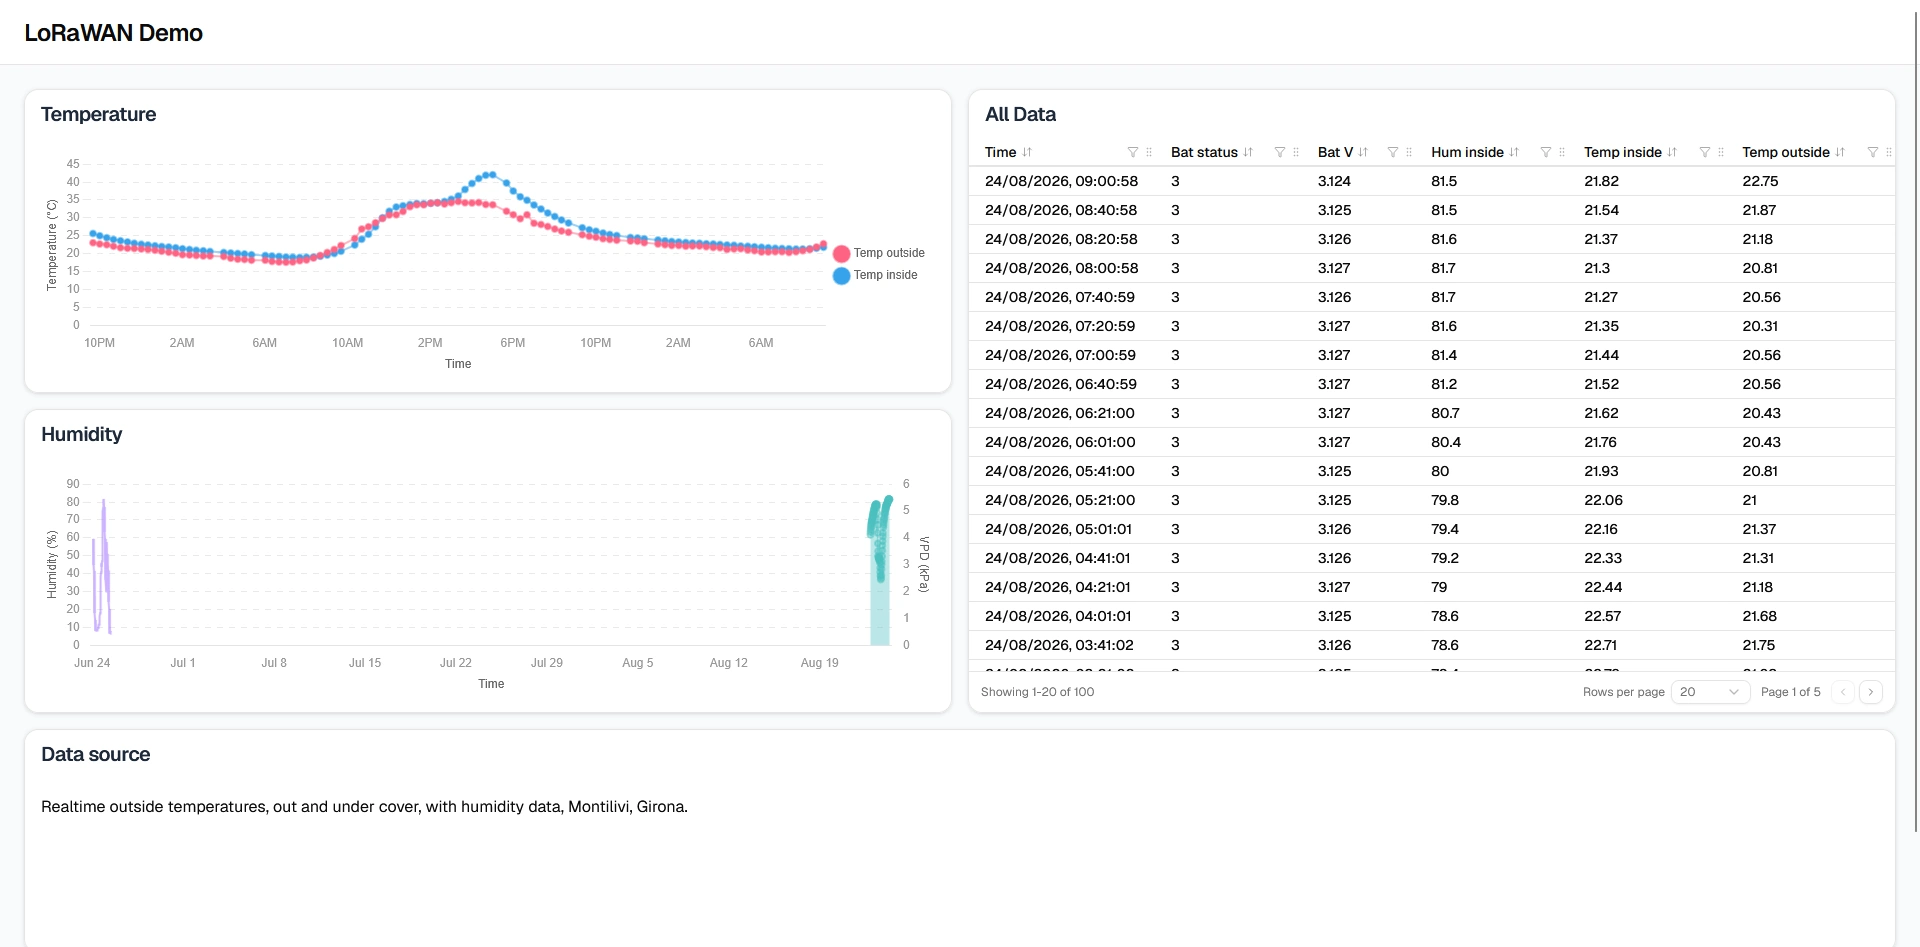
Task: Open filter for Time column
Action: coord(1133,152)
